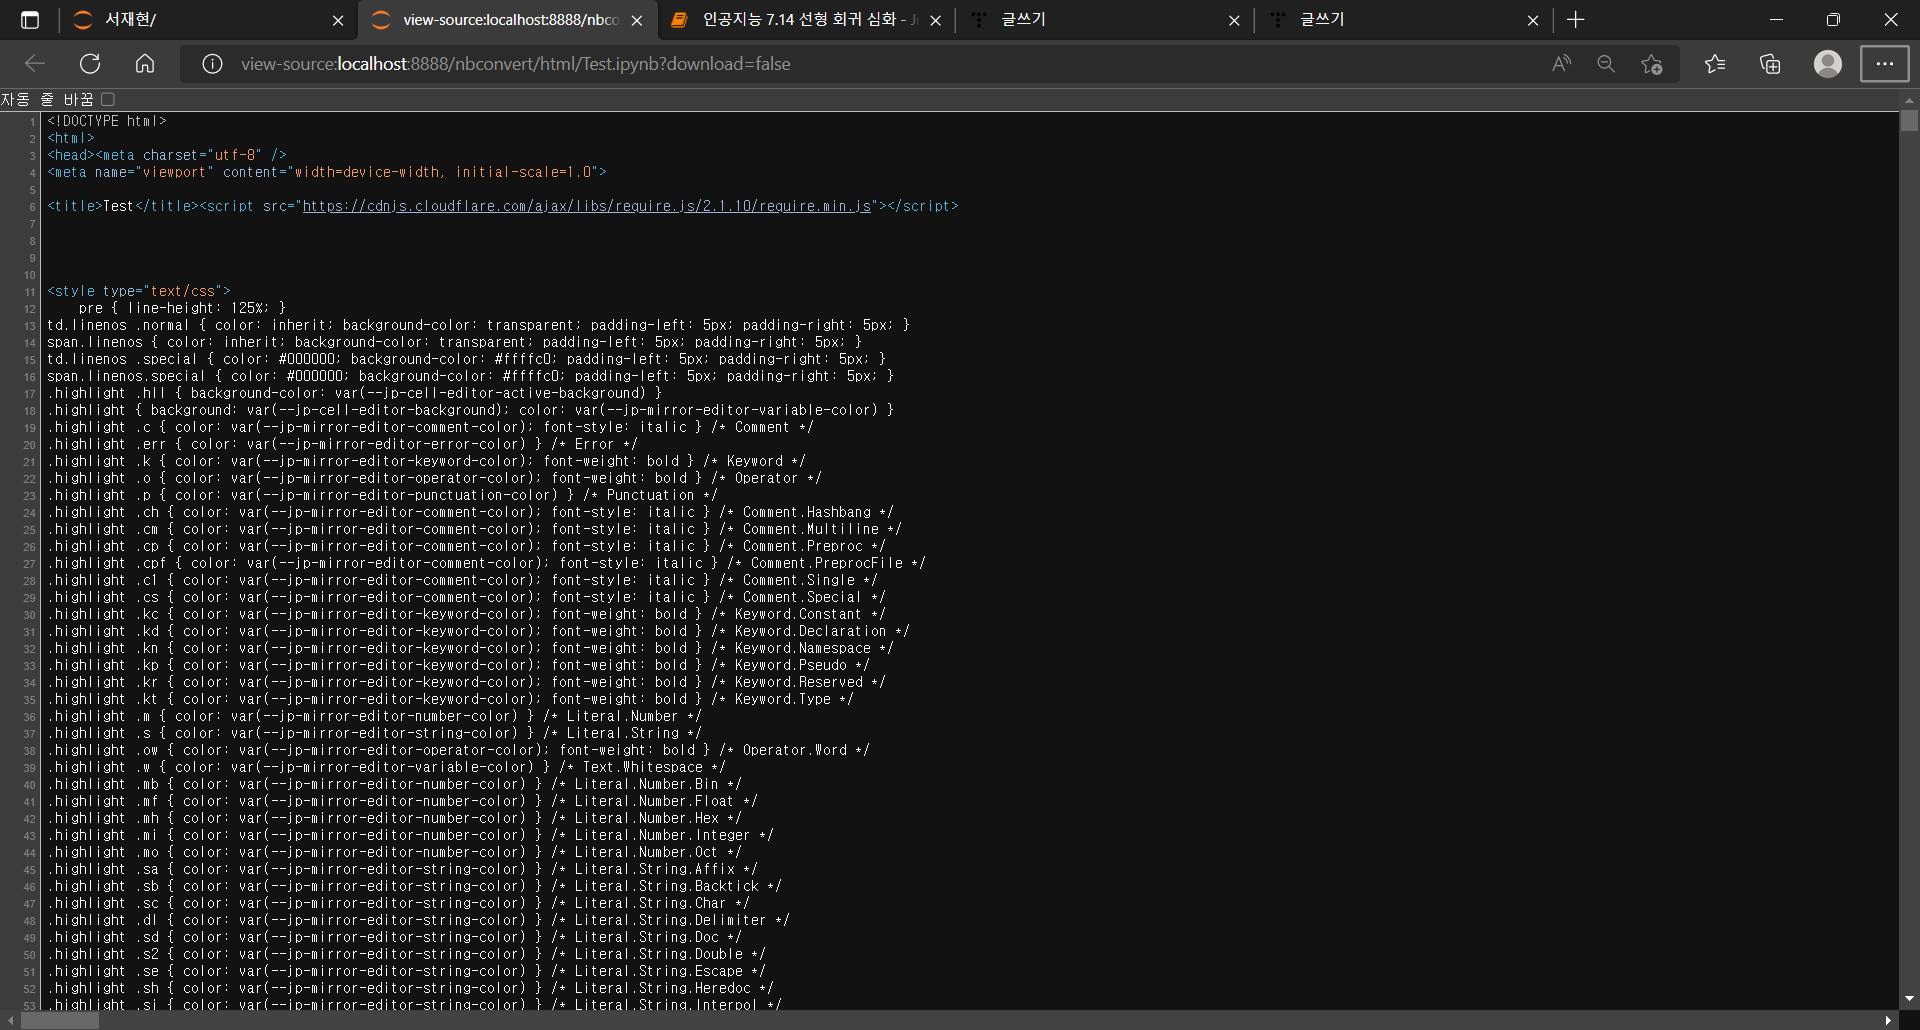Image resolution: width=1920 pixels, height=1030 pixels.
Task: Open a new browser tab
Action: pyautogui.click(x=1576, y=20)
